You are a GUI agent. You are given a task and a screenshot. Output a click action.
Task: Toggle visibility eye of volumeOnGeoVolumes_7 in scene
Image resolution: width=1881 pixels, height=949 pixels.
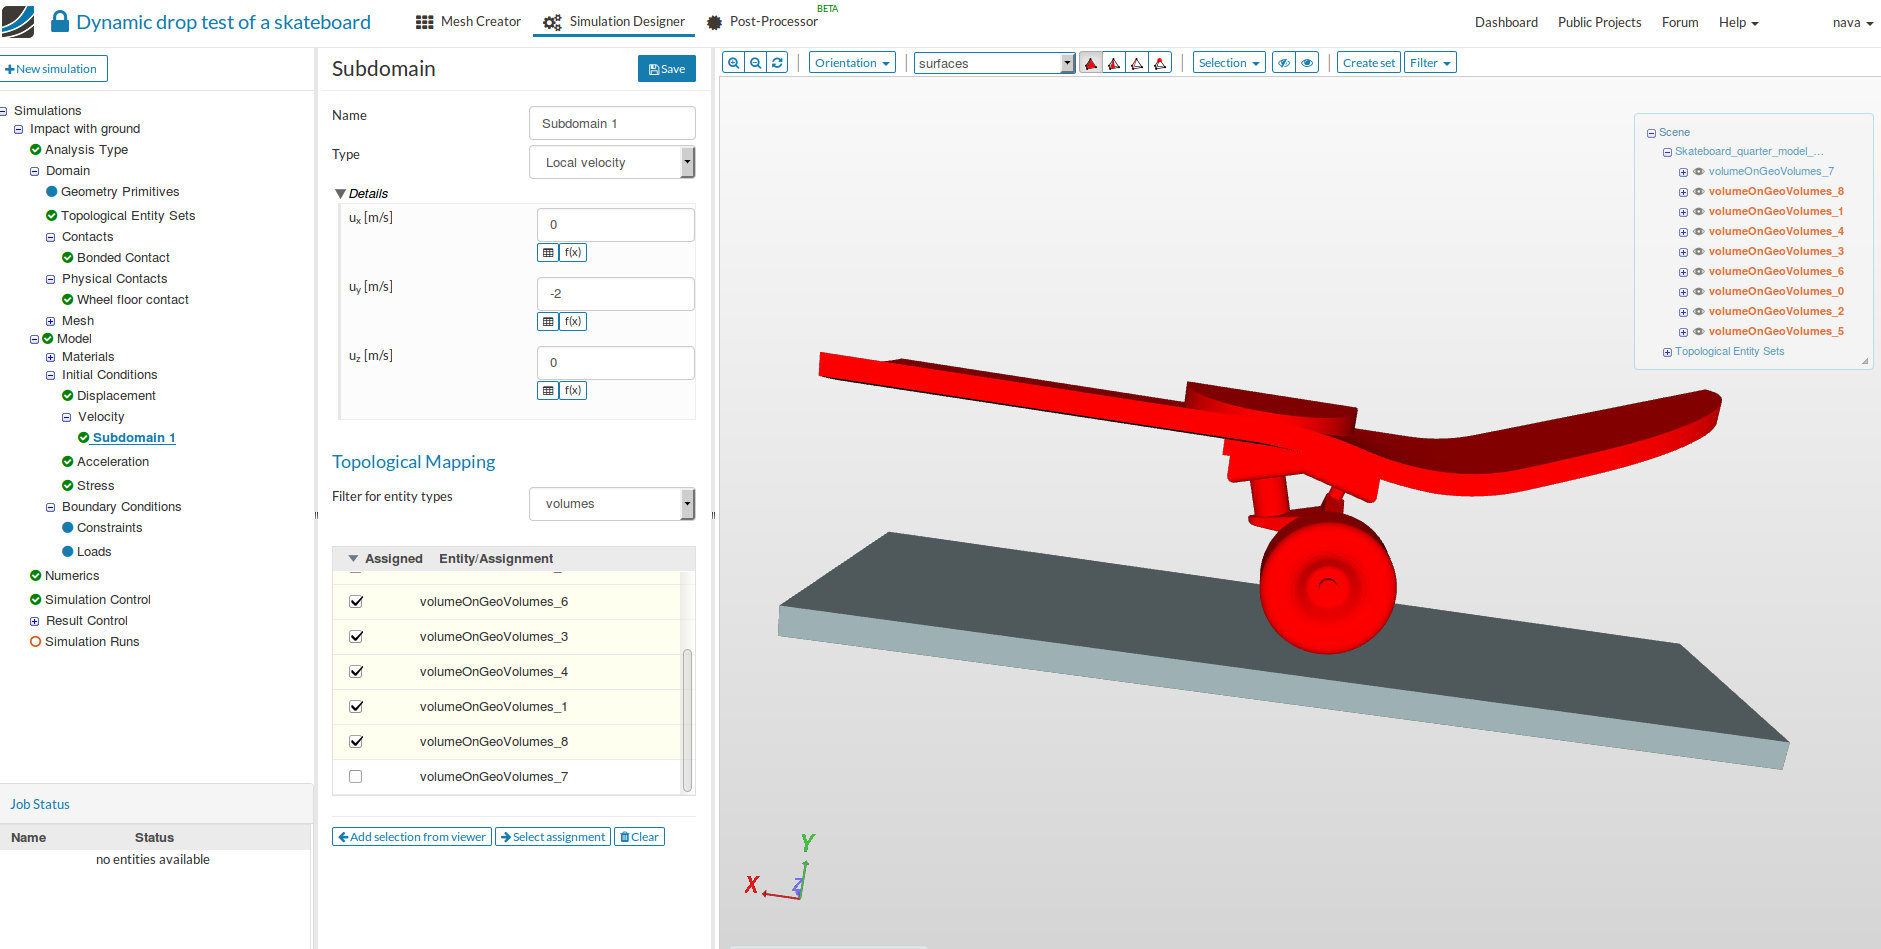[1698, 172]
